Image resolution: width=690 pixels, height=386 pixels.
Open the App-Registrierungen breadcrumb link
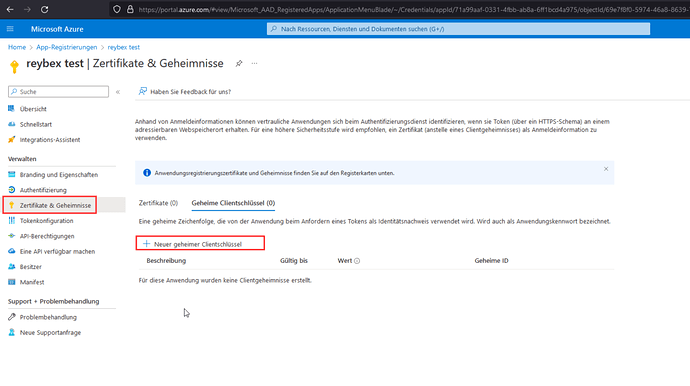[66, 47]
